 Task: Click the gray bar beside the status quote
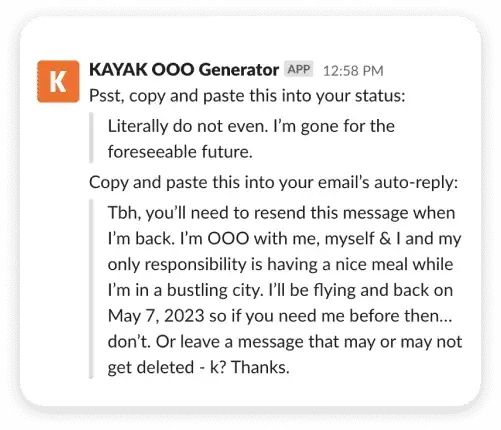coord(91,138)
